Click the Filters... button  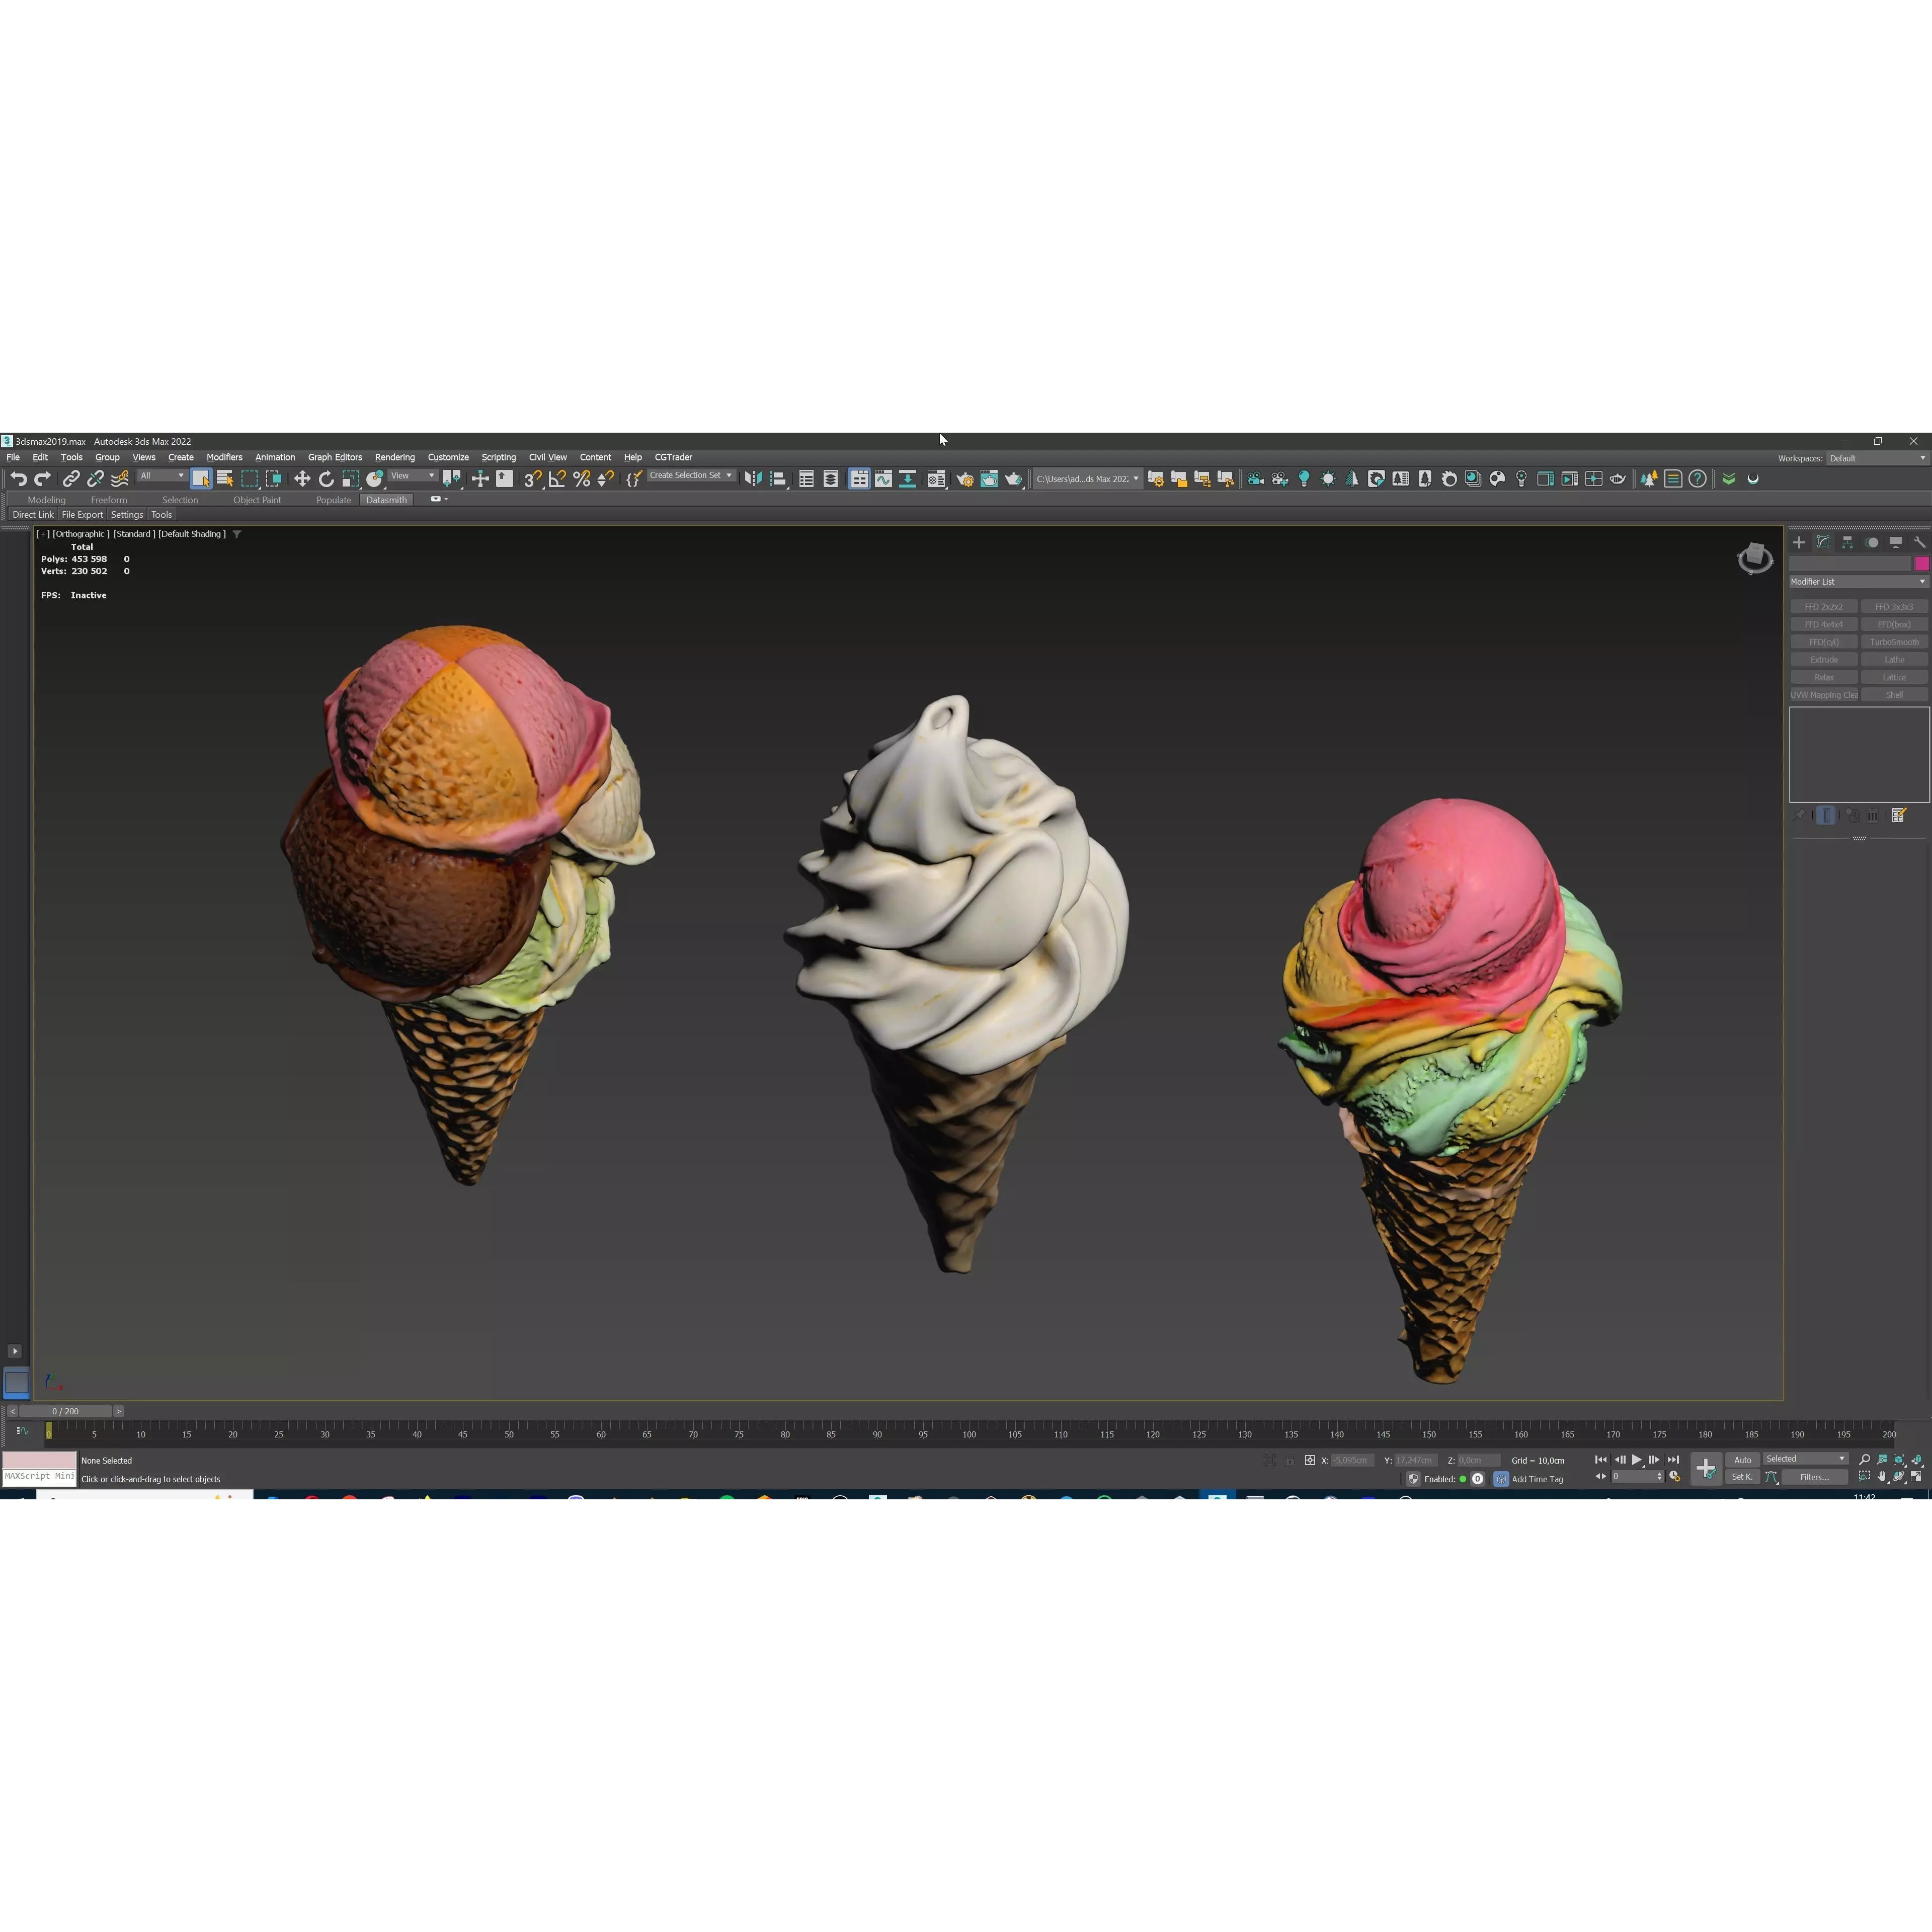coord(1815,1477)
